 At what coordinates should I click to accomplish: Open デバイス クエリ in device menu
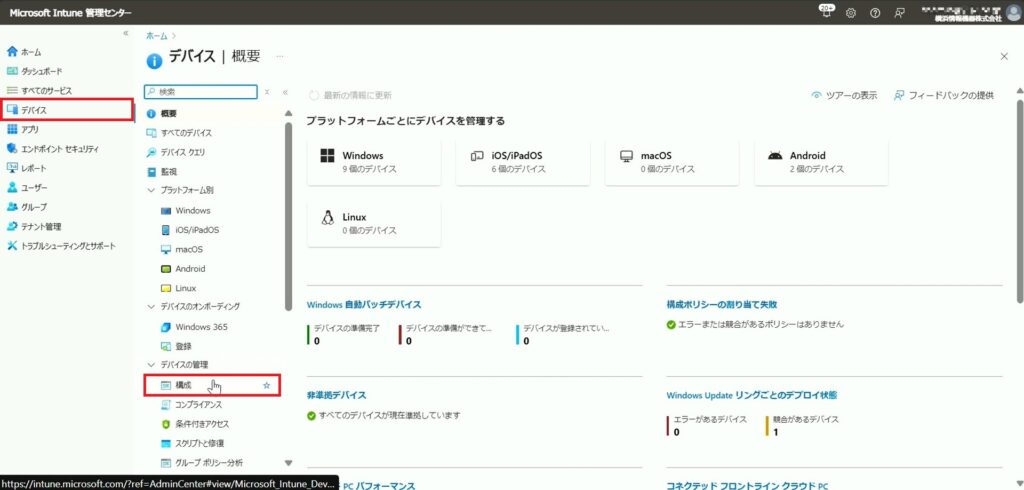point(176,152)
